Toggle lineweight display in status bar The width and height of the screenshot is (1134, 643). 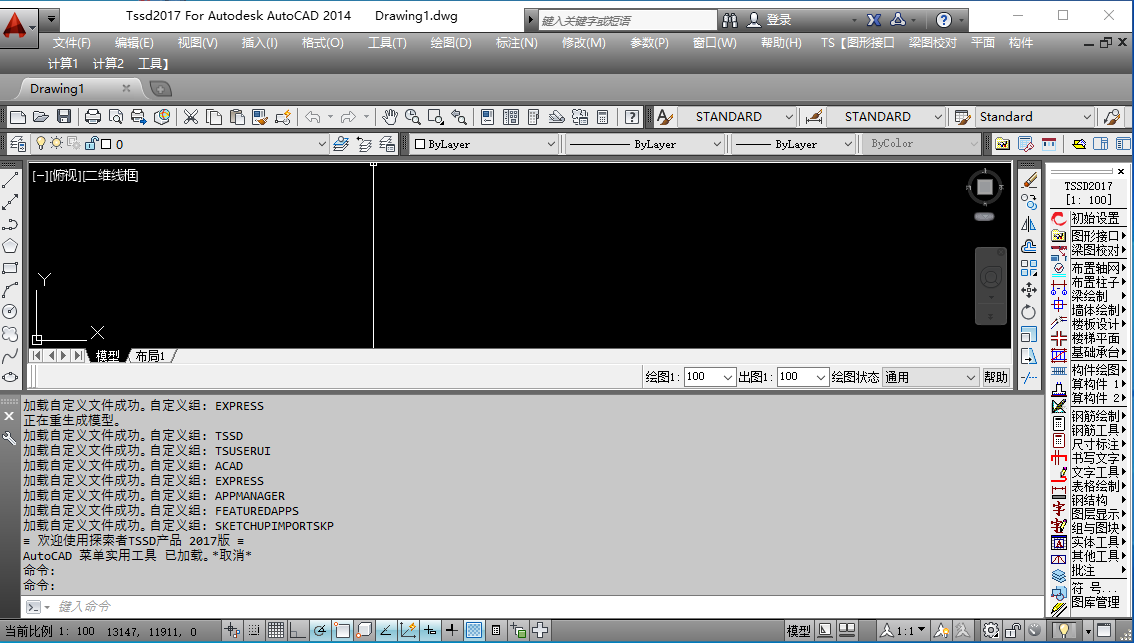pyautogui.click(x=452, y=631)
